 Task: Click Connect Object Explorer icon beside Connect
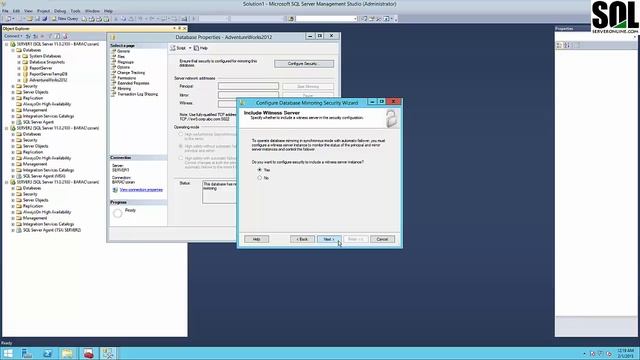[28, 36]
